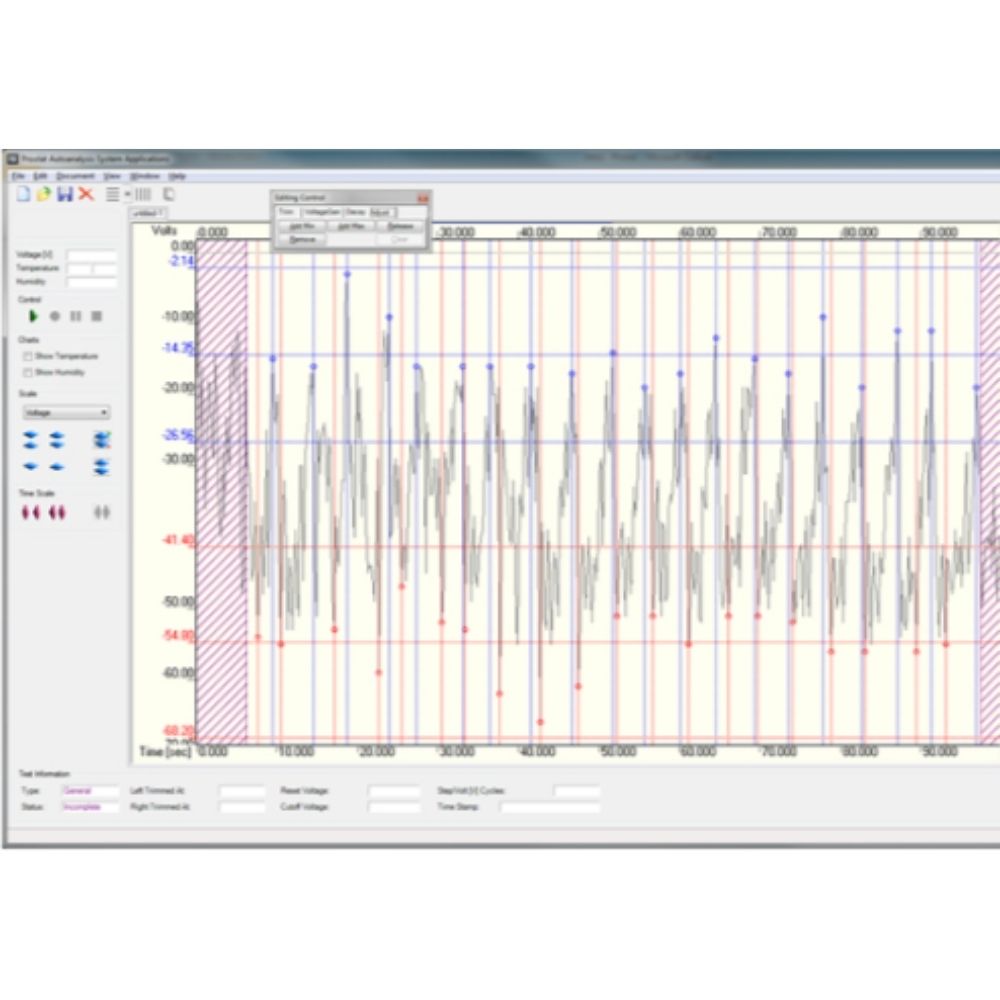Click the round record control button
1000x1000 pixels.
(55, 316)
